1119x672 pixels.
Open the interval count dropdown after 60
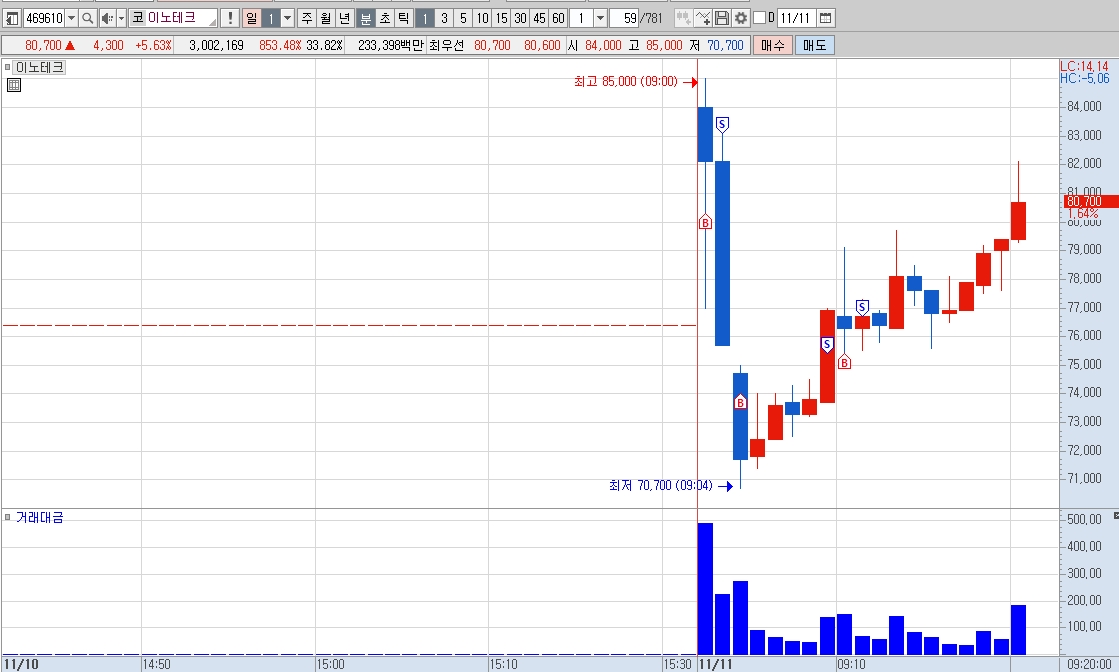point(600,18)
